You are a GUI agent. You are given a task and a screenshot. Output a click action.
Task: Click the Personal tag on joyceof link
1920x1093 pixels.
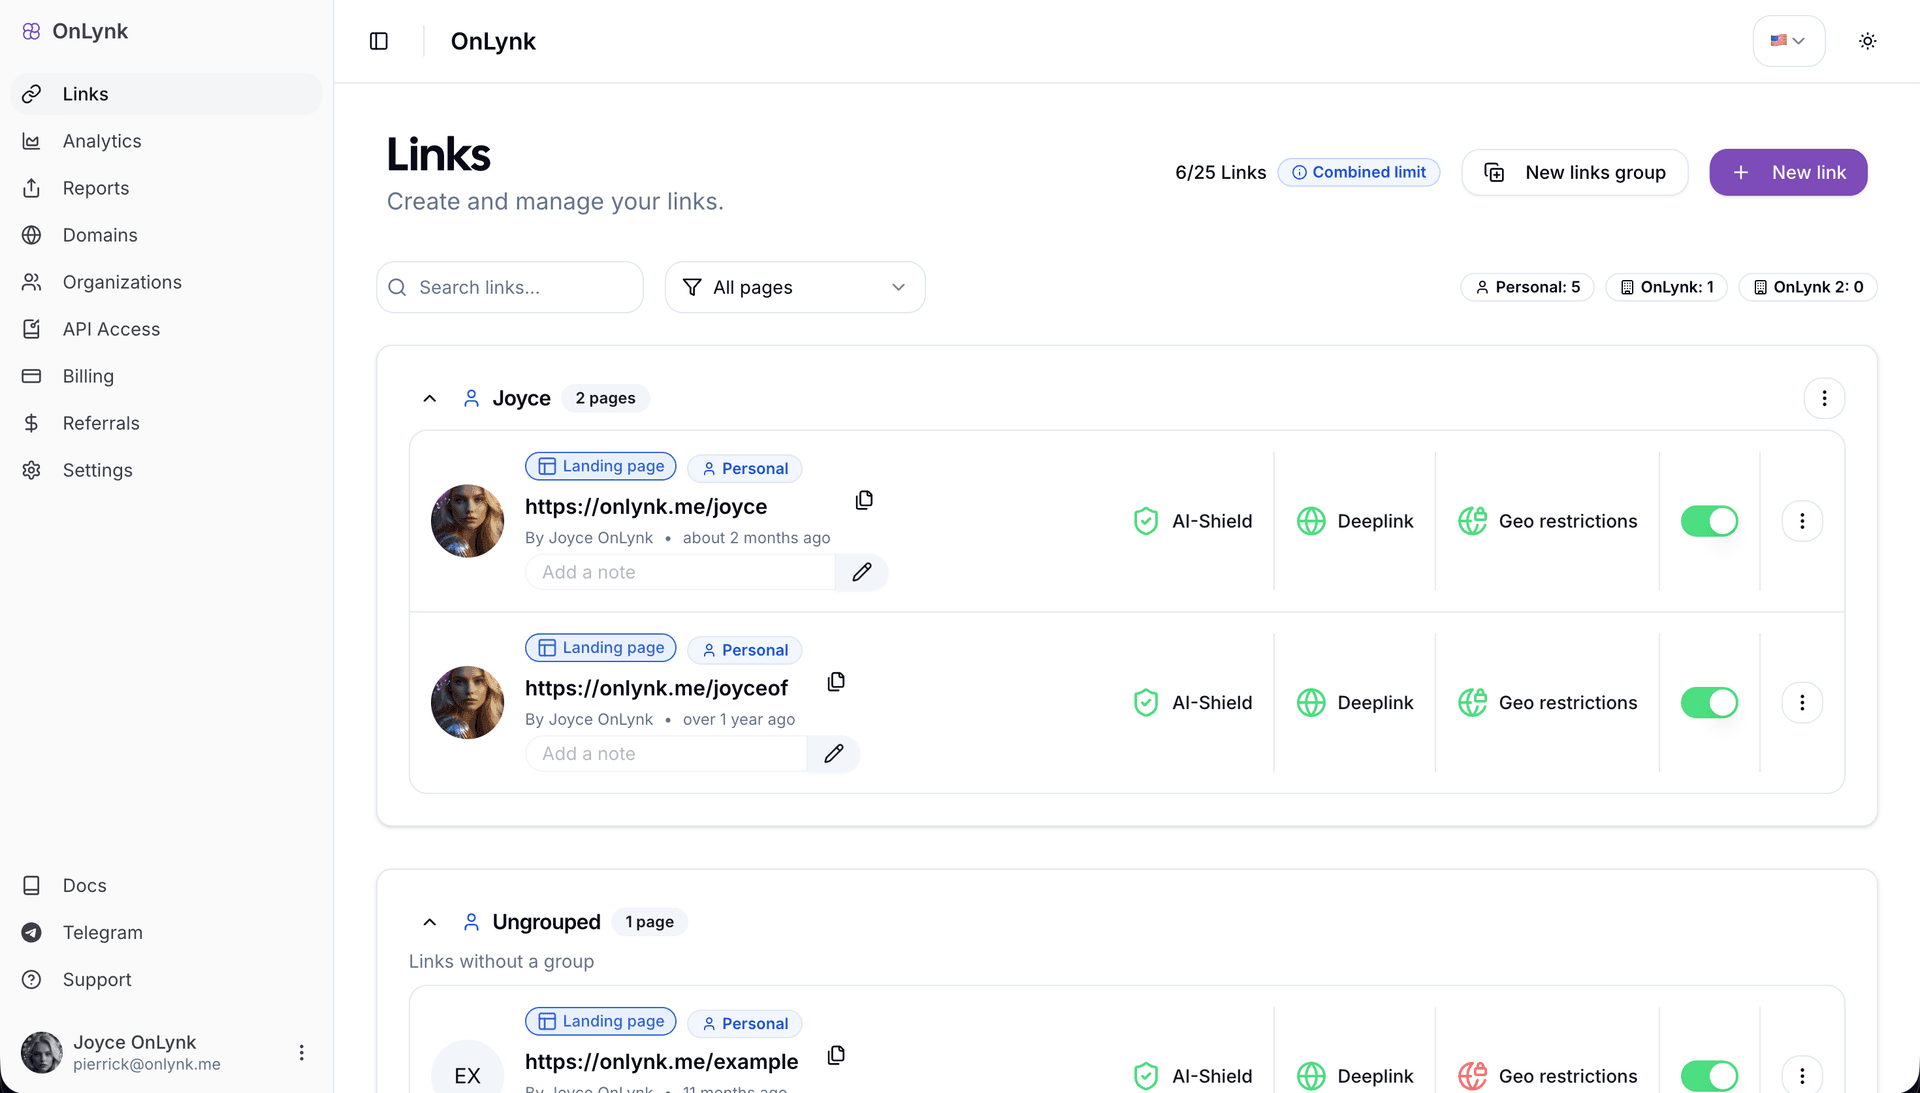(745, 650)
